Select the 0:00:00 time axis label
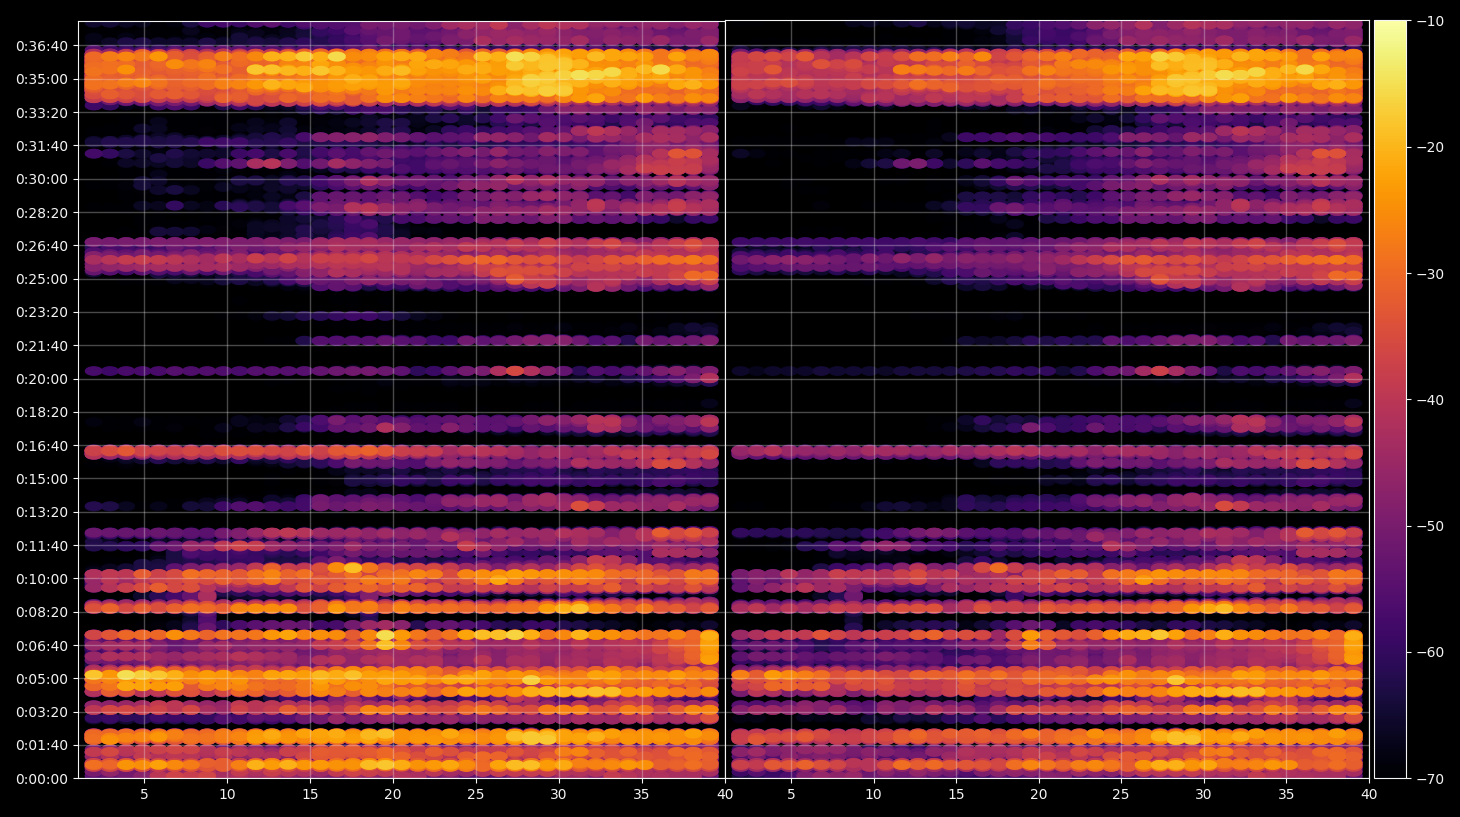Screen dimensions: 1460x817 [x=42, y=779]
